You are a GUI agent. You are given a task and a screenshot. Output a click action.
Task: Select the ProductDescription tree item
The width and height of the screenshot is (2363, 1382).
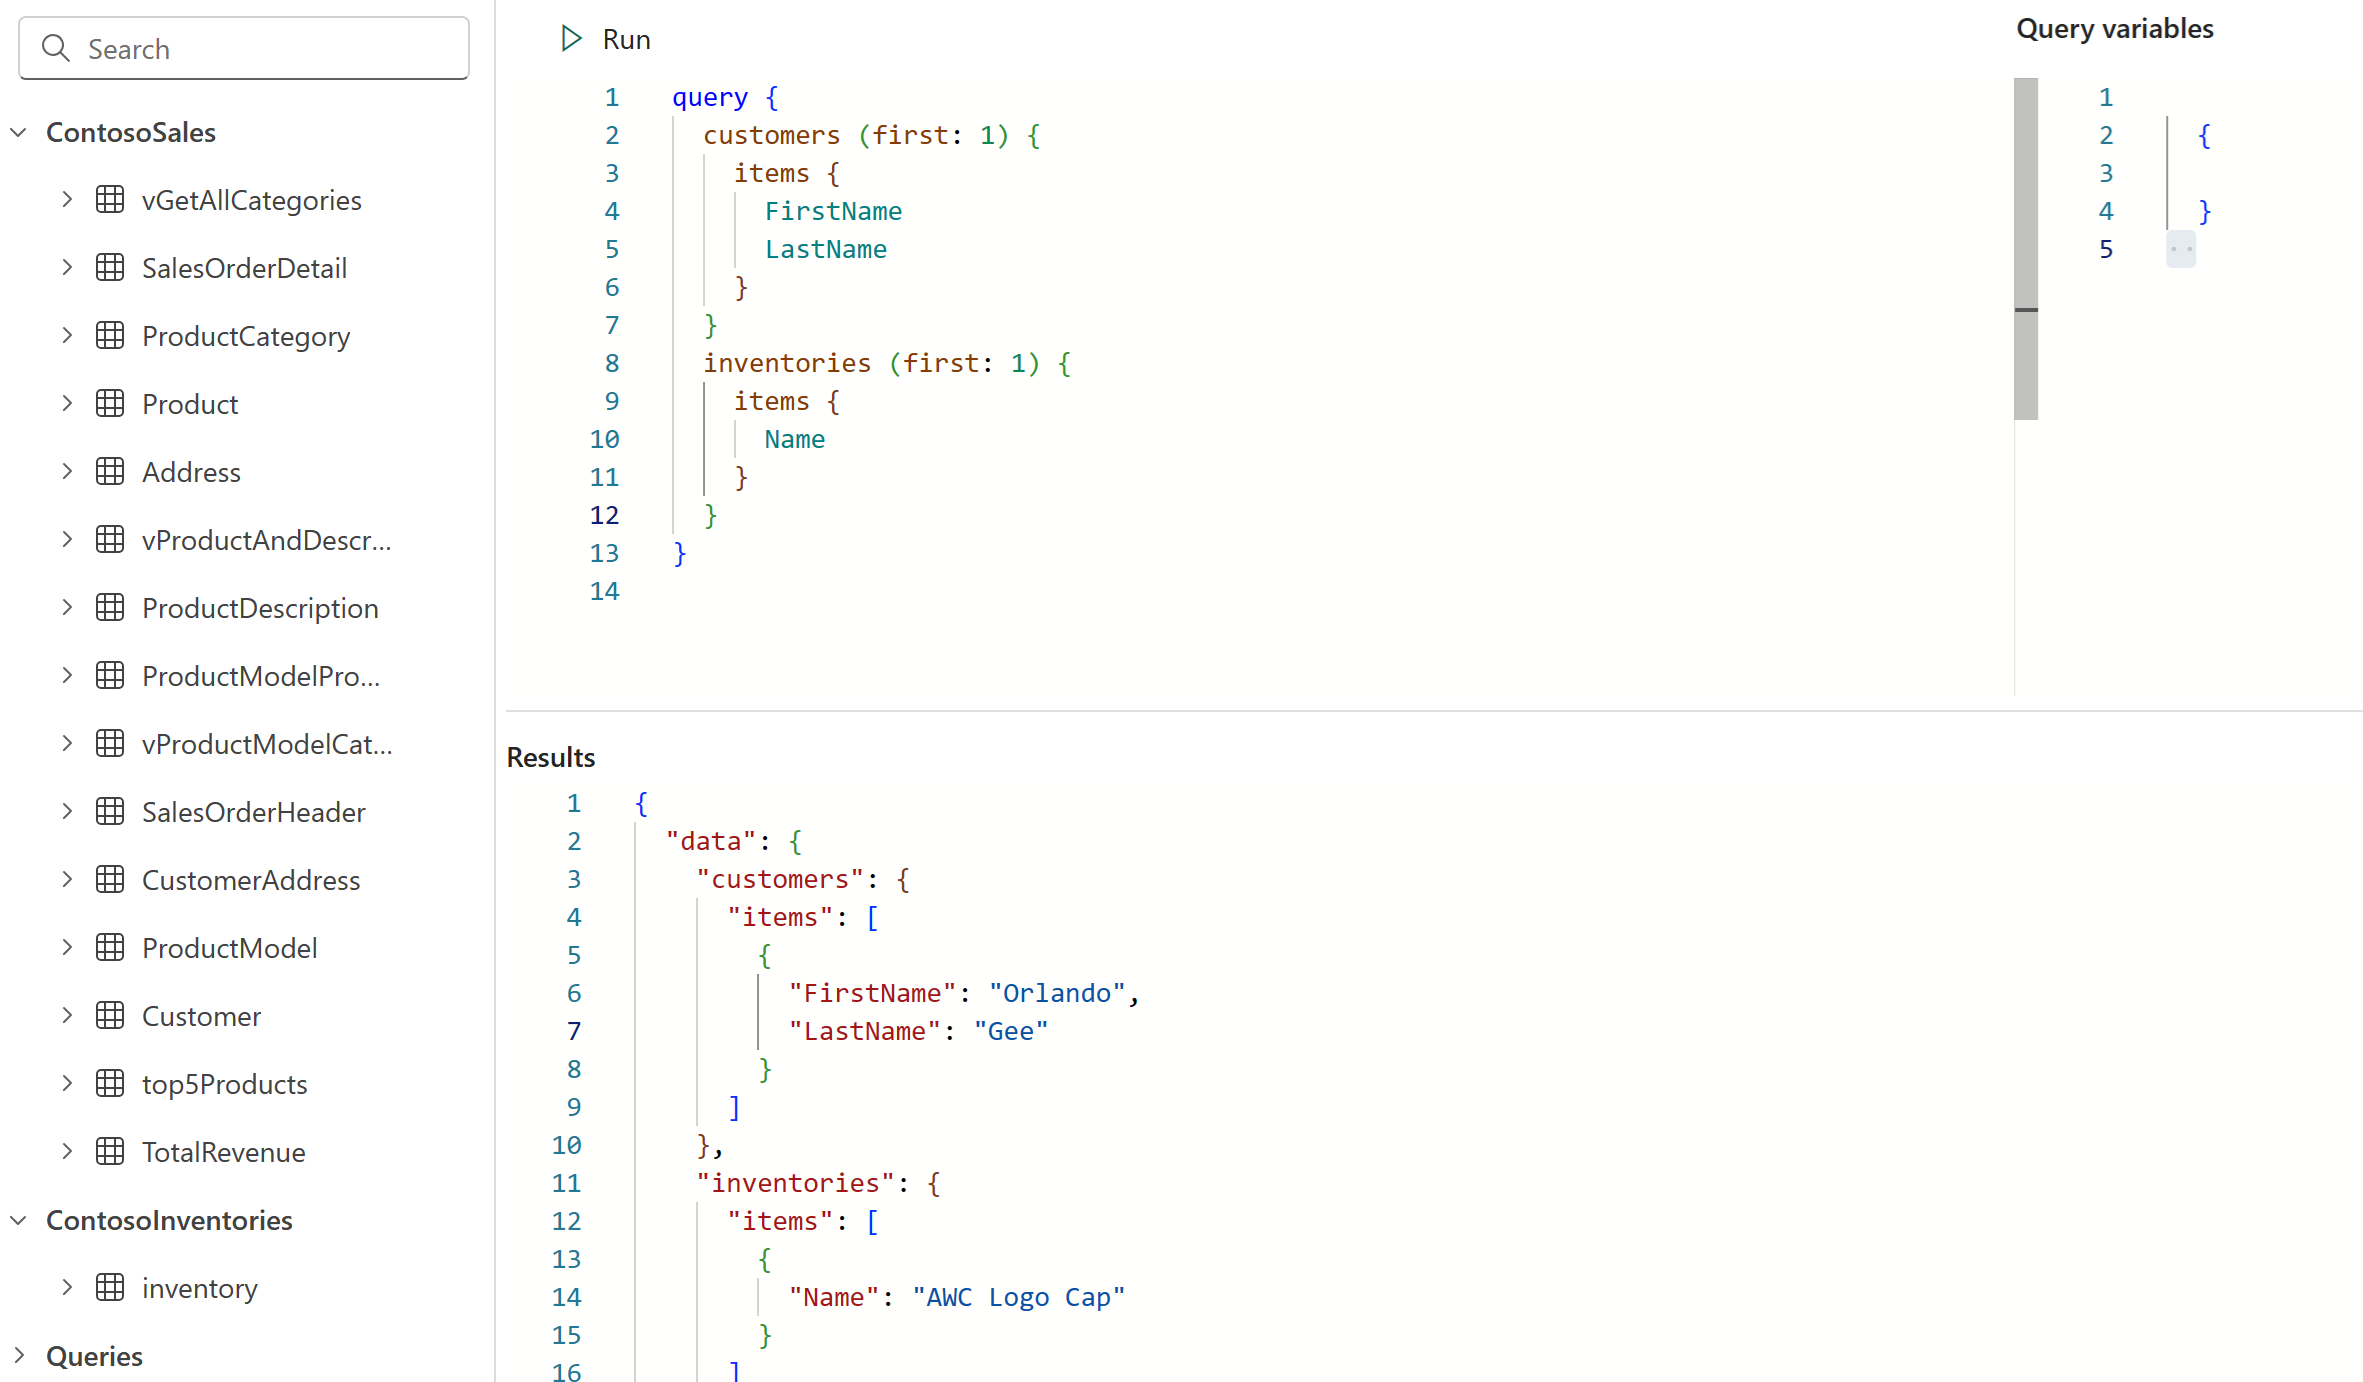coord(260,608)
